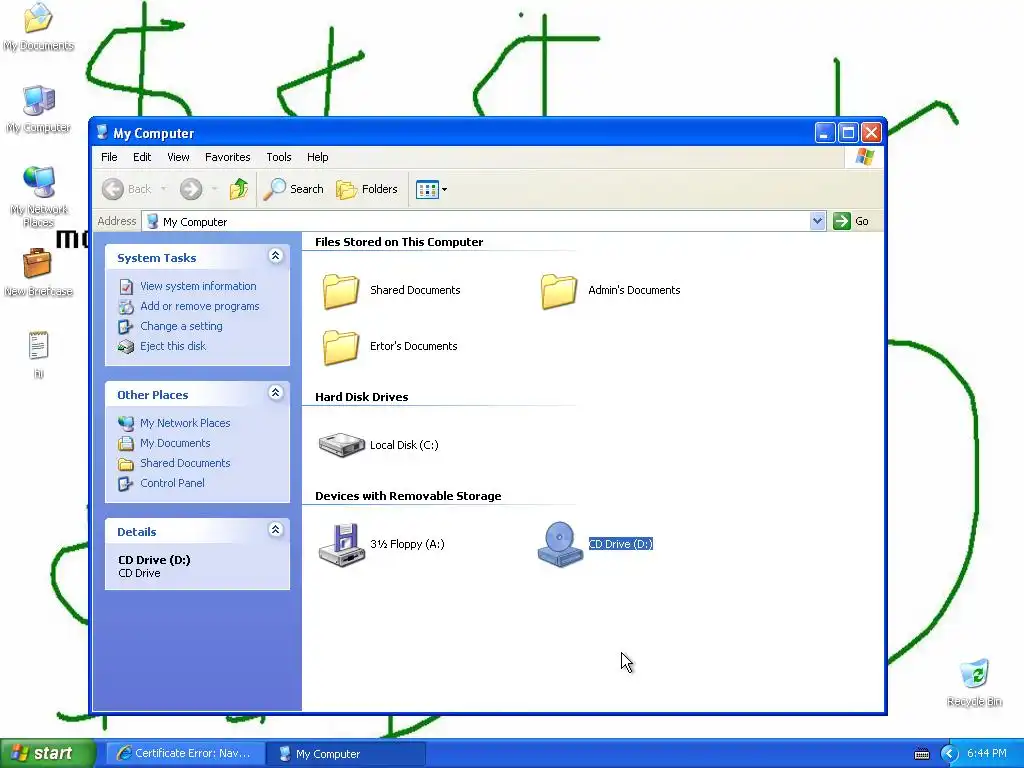Open Shared Documents in Other Places
Viewport: 1024px width, 768px height.
coord(185,463)
